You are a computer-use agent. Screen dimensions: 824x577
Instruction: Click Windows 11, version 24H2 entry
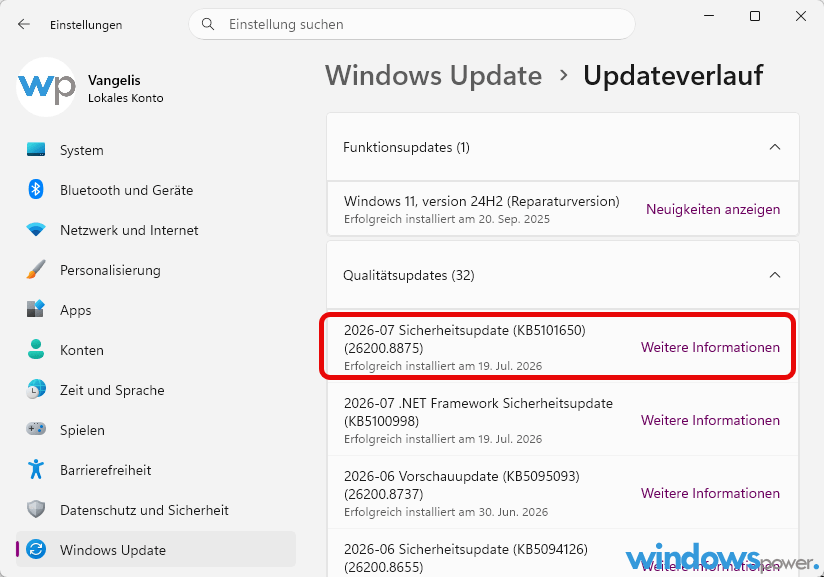coord(563,209)
